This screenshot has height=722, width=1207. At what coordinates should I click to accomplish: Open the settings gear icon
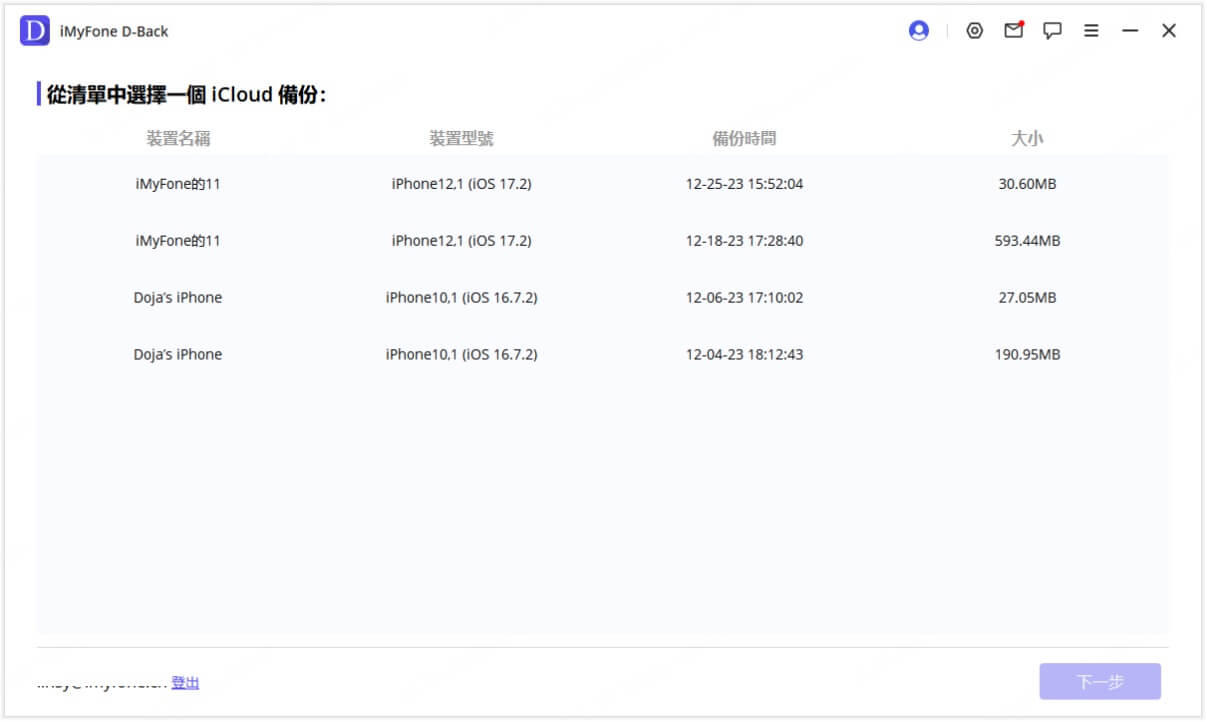[975, 30]
